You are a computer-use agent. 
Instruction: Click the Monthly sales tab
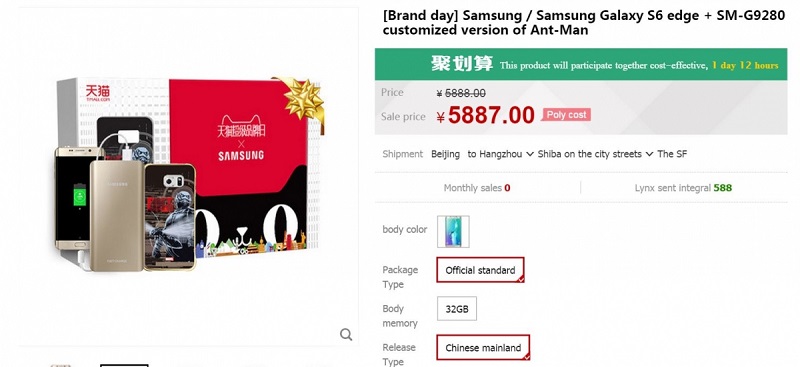pyautogui.click(x=477, y=188)
